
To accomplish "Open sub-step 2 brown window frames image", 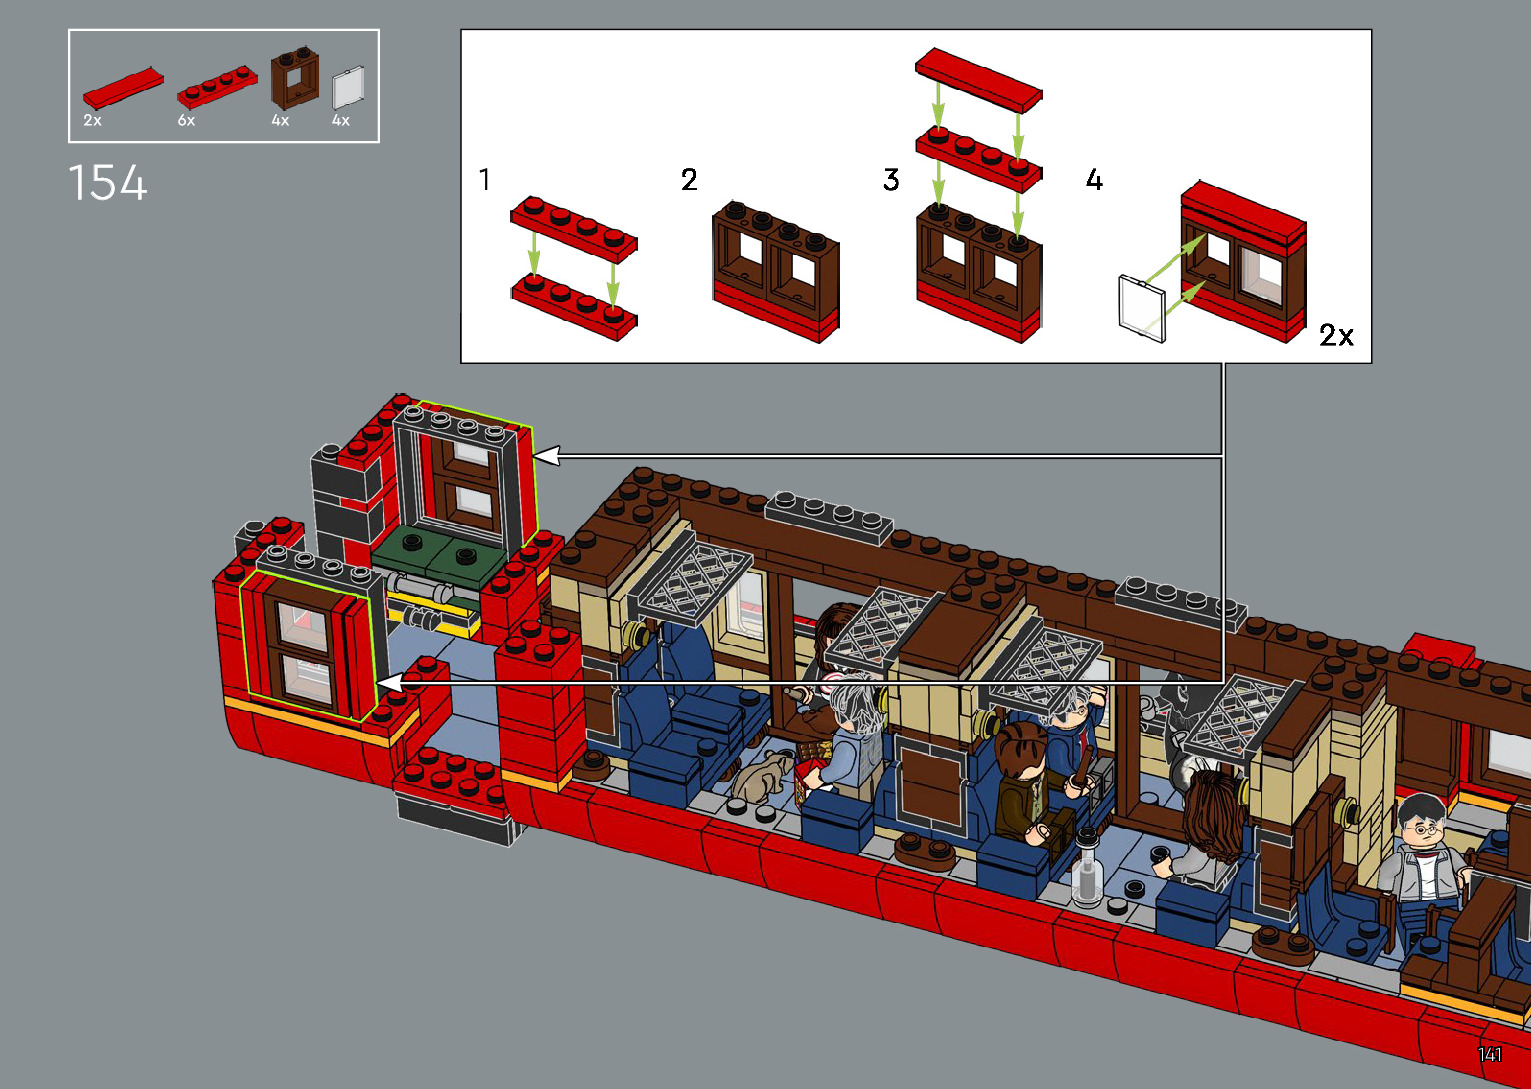I will pyautogui.click(x=776, y=272).
